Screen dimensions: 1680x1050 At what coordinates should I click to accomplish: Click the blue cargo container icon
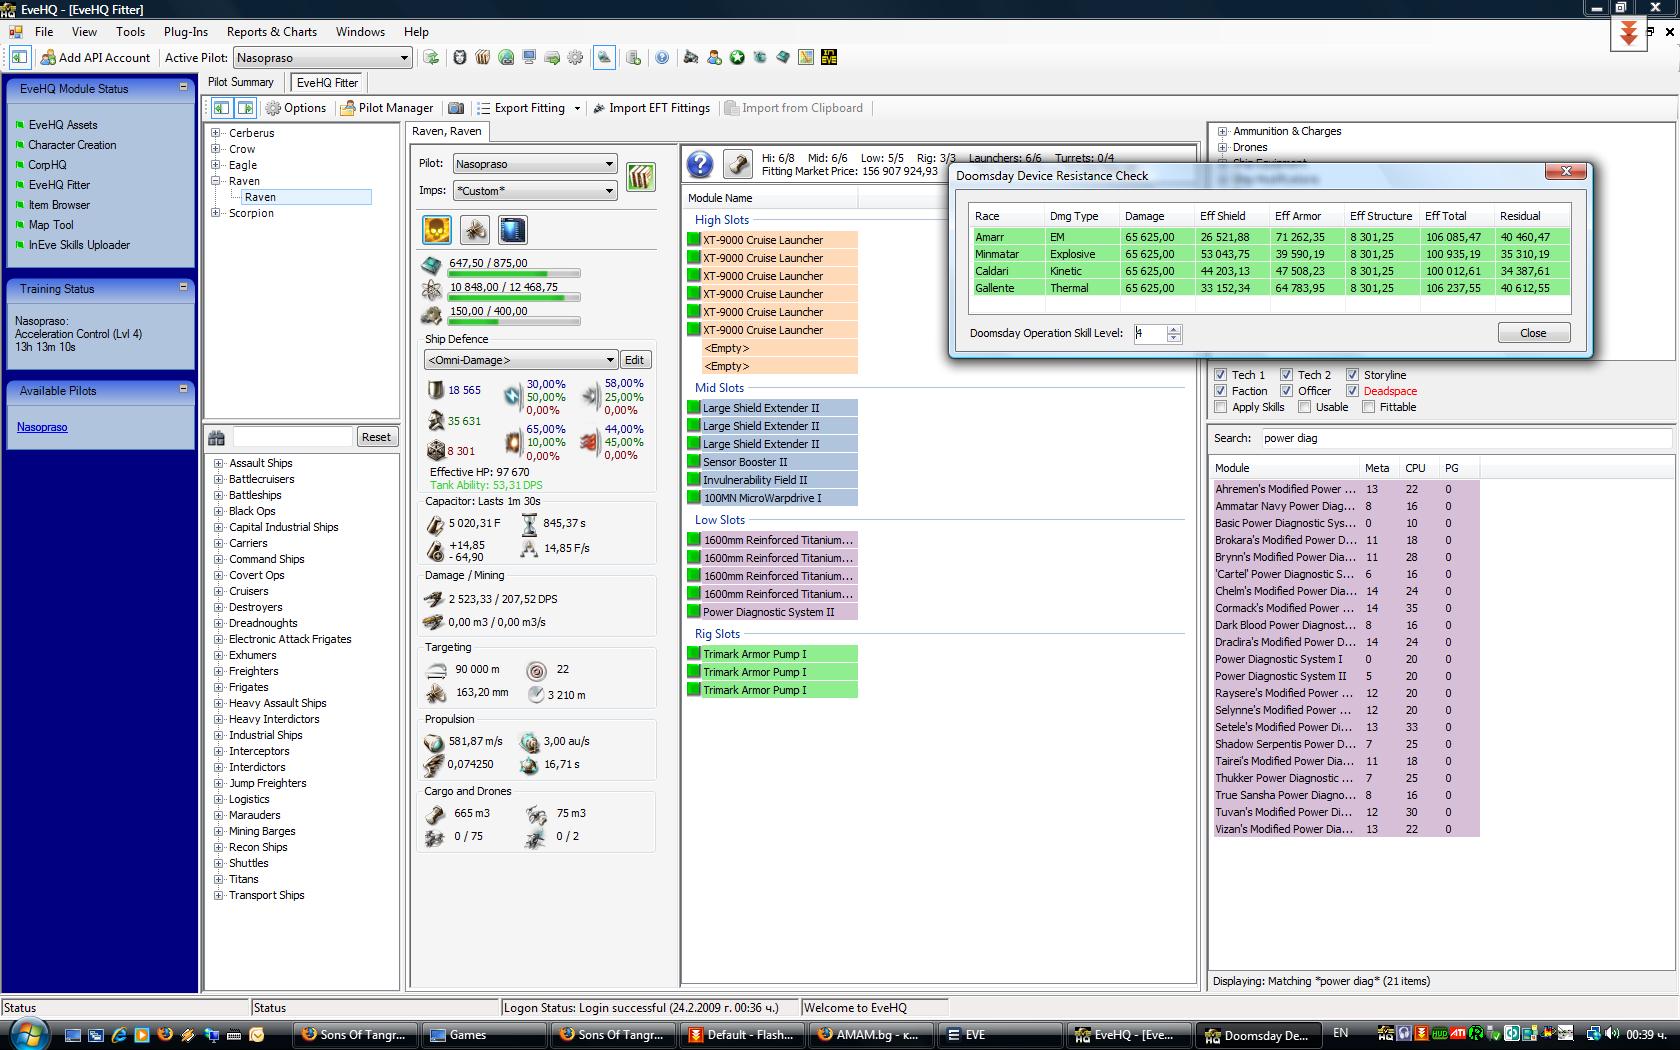(x=512, y=230)
